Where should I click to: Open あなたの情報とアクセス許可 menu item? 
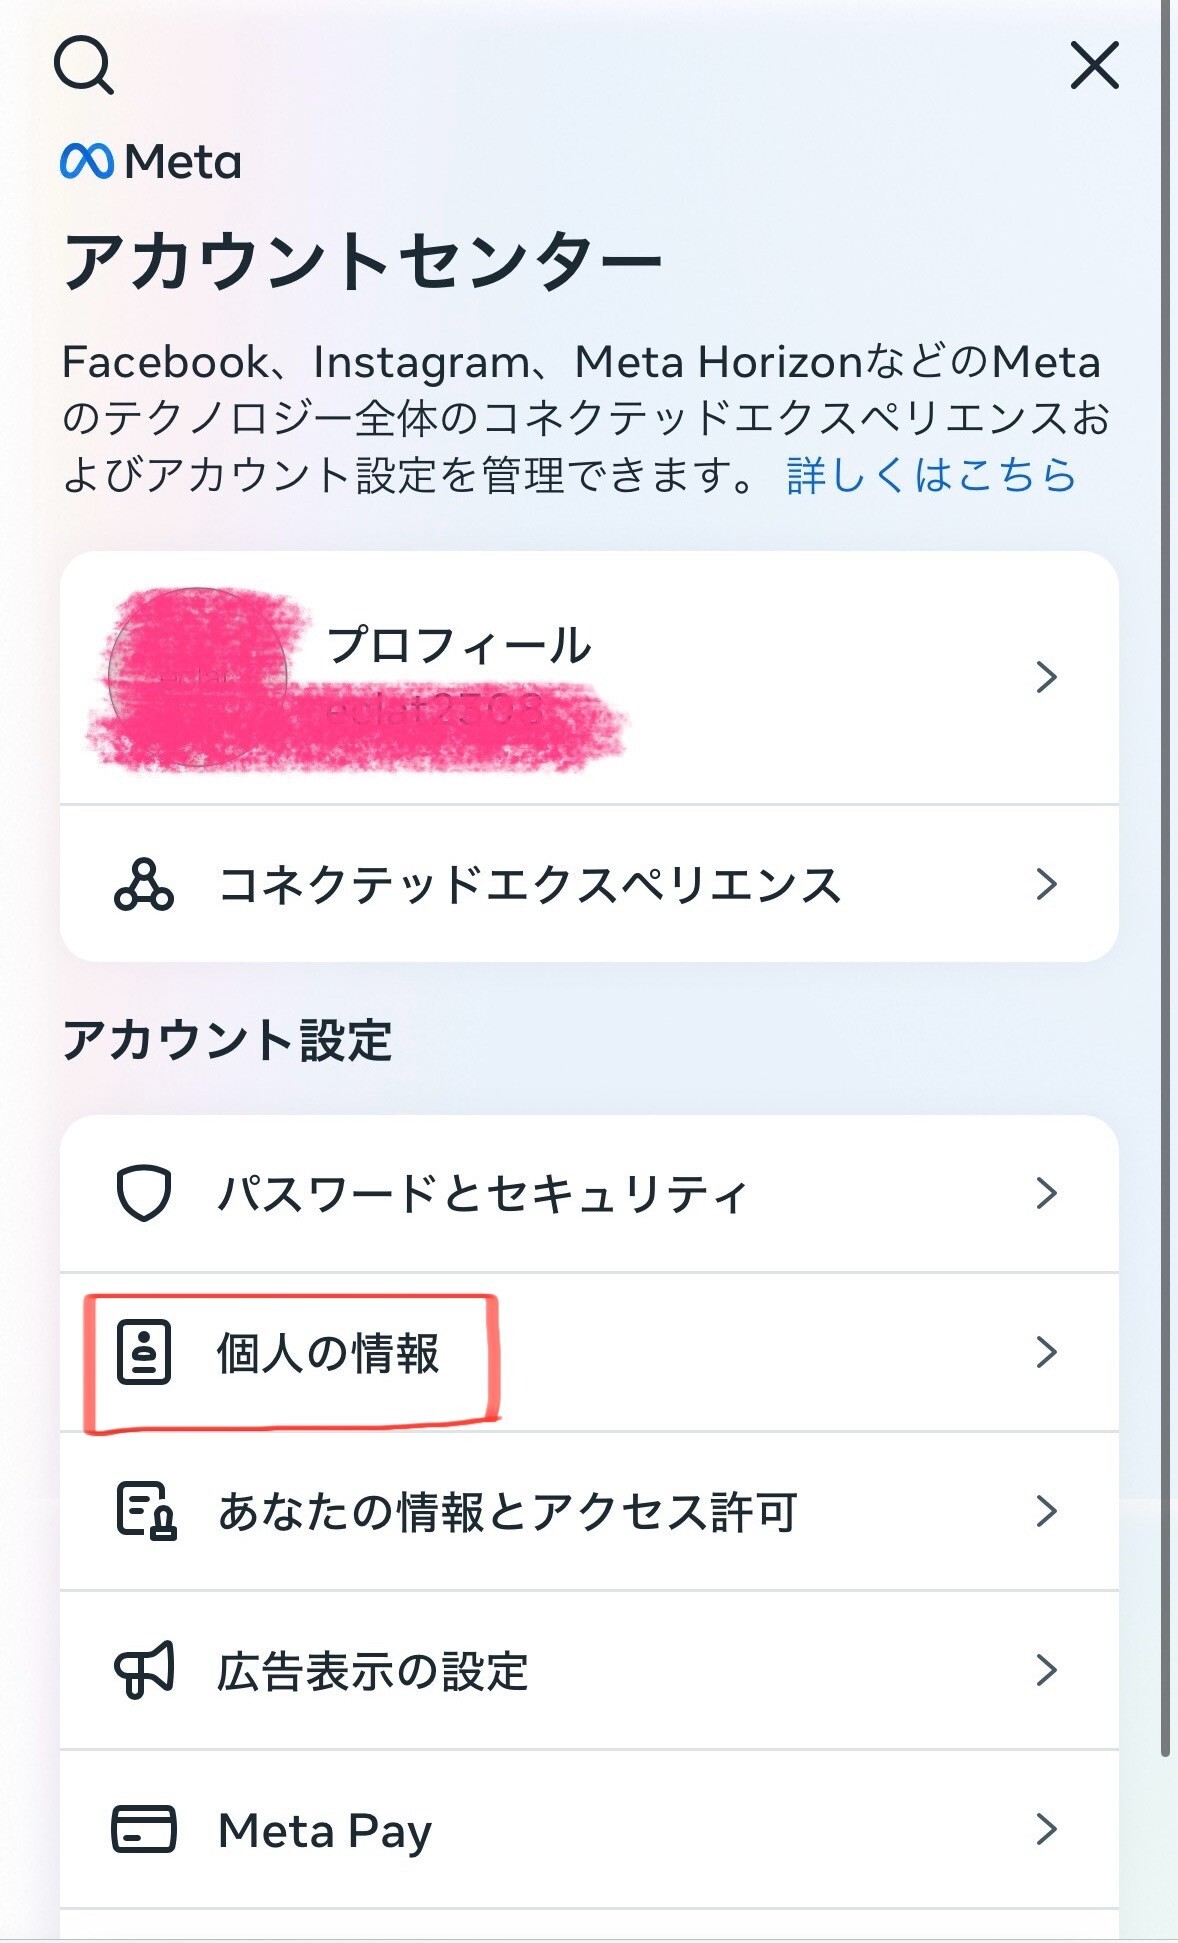click(589, 1511)
